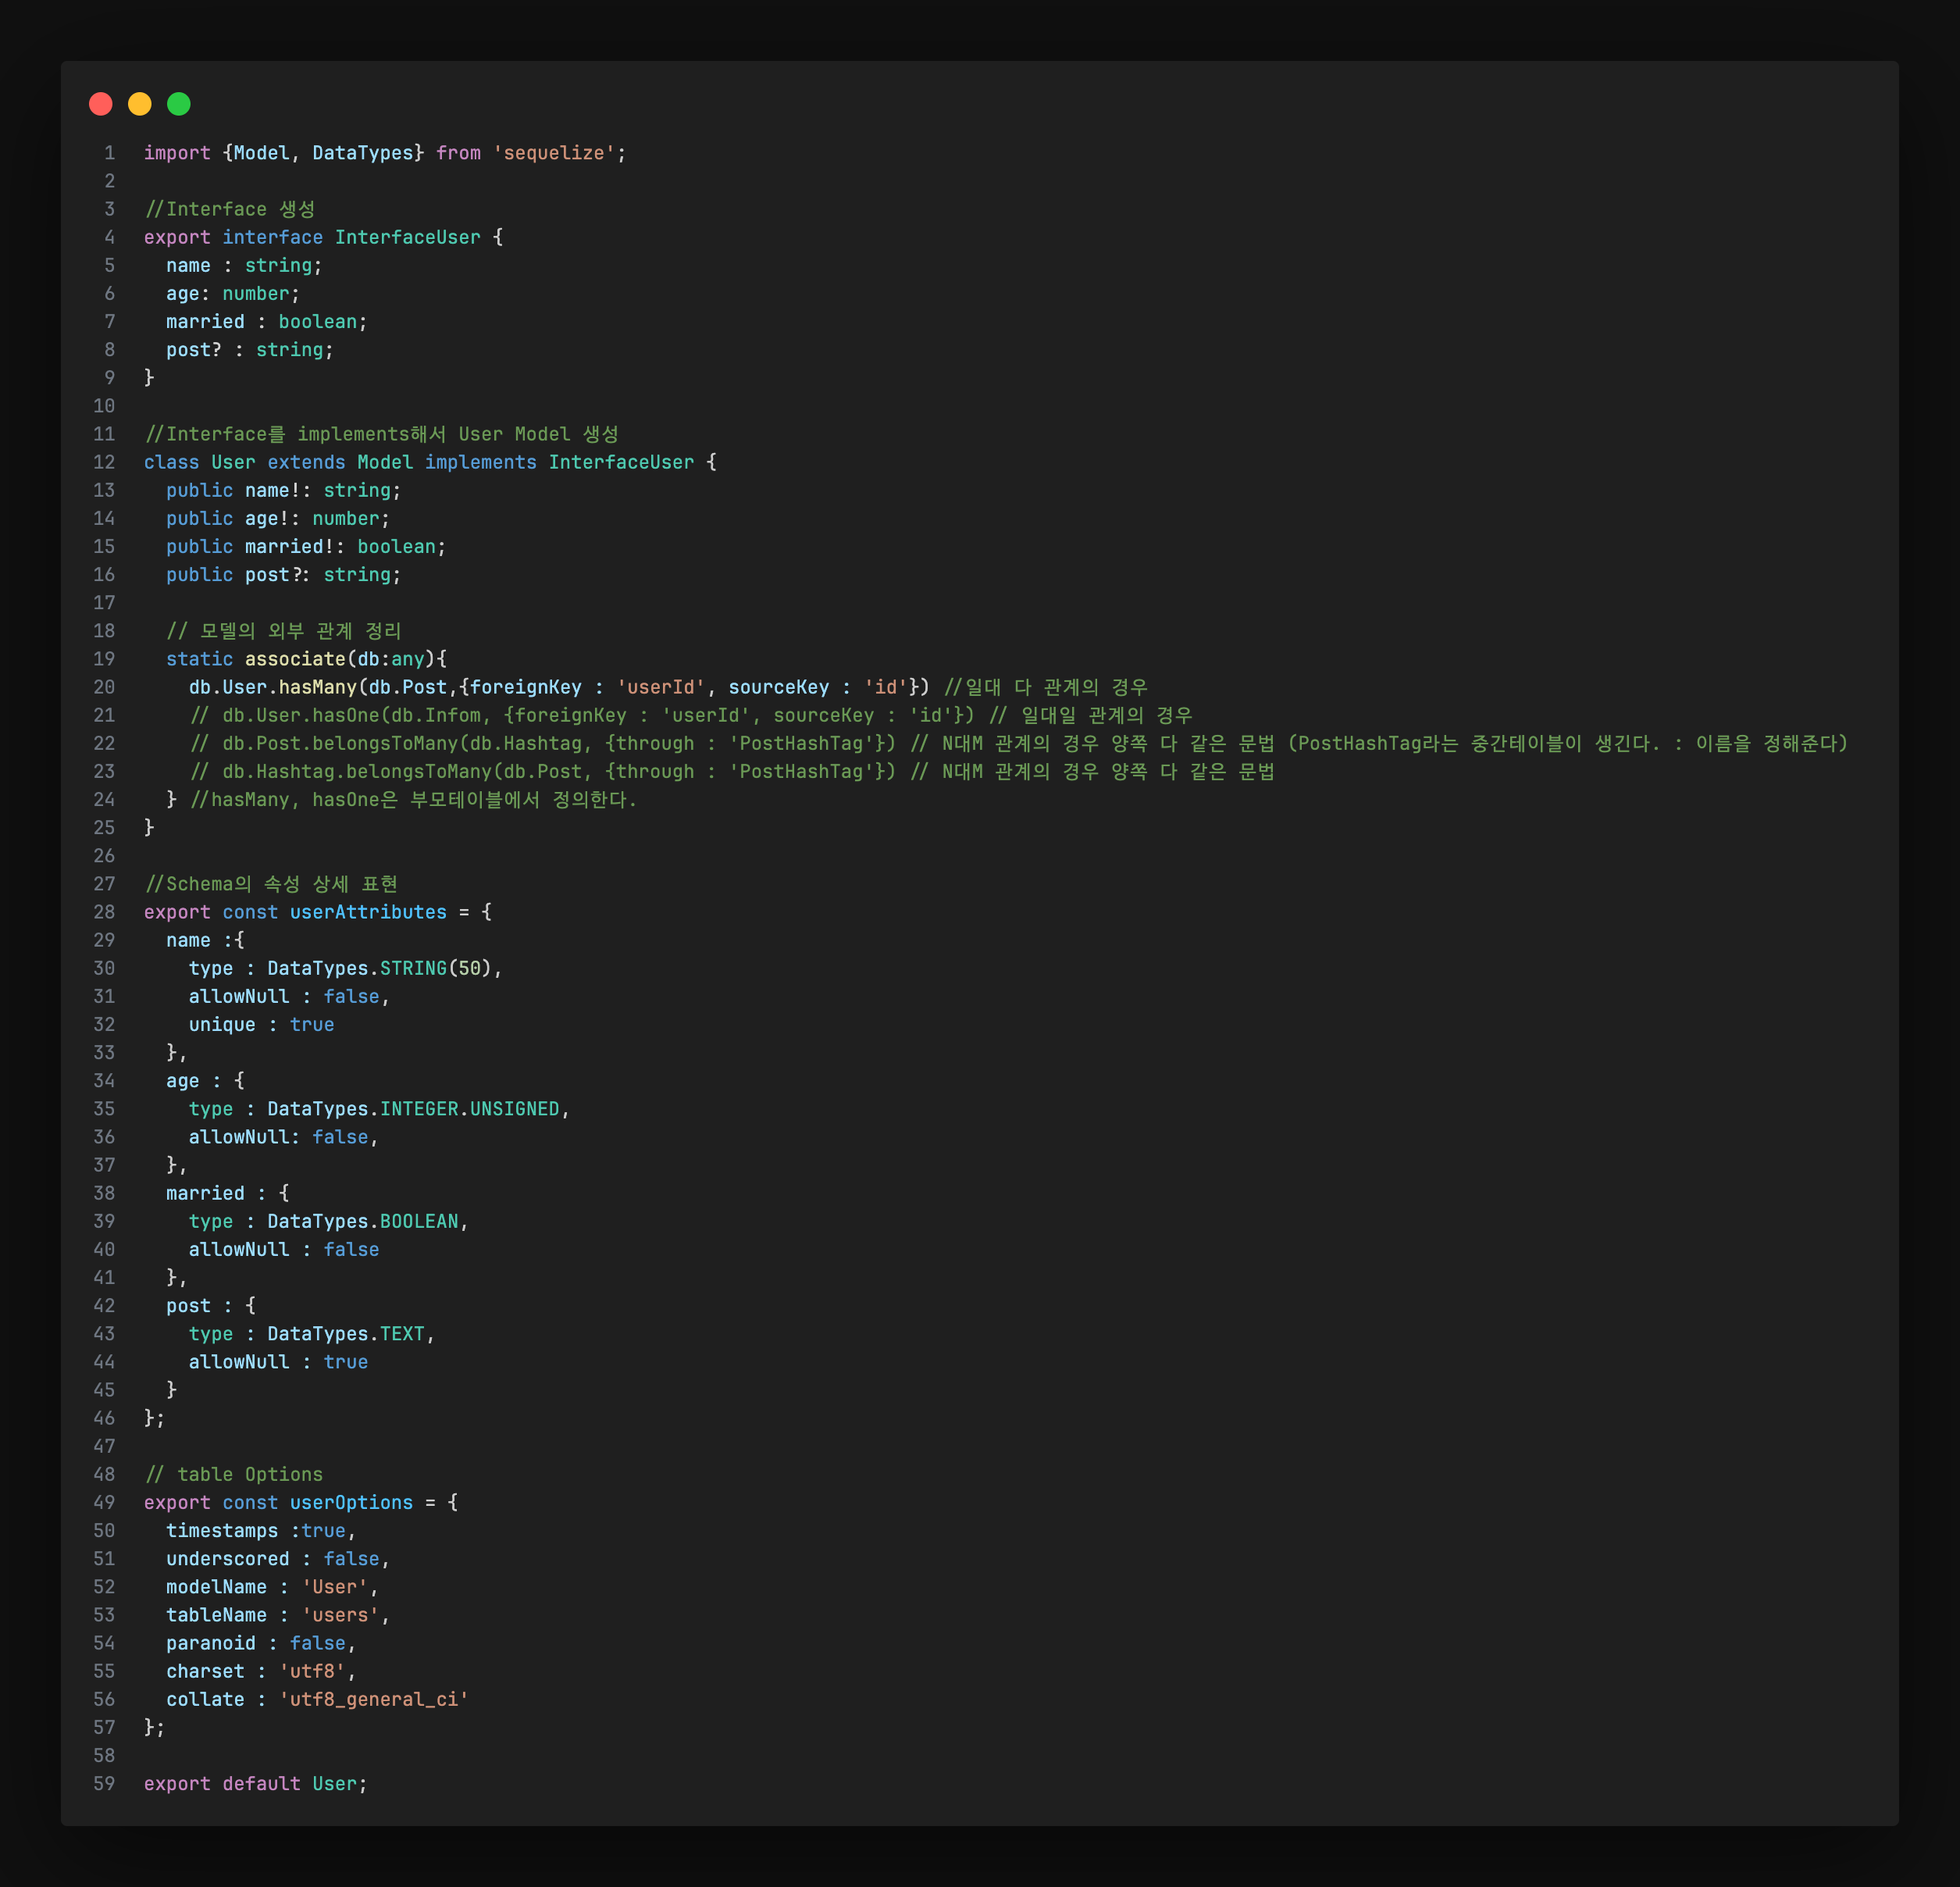The width and height of the screenshot is (1960, 1887).
Task: Click the static associate method name
Action: 295,659
